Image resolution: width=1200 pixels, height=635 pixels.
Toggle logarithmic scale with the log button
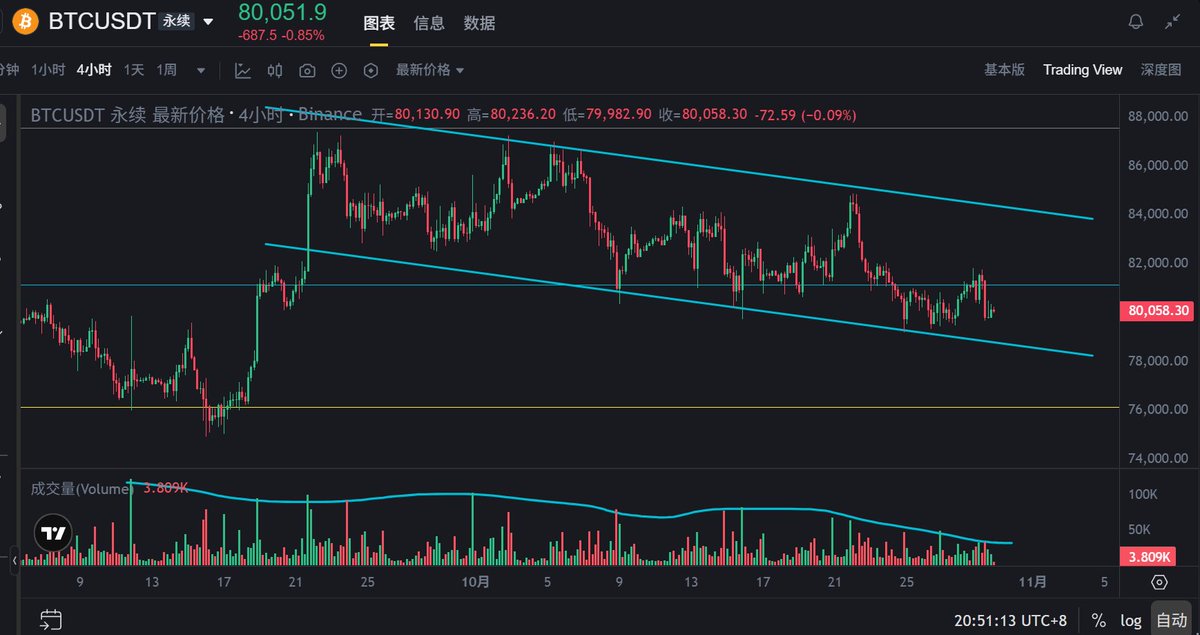tap(1130, 620)
